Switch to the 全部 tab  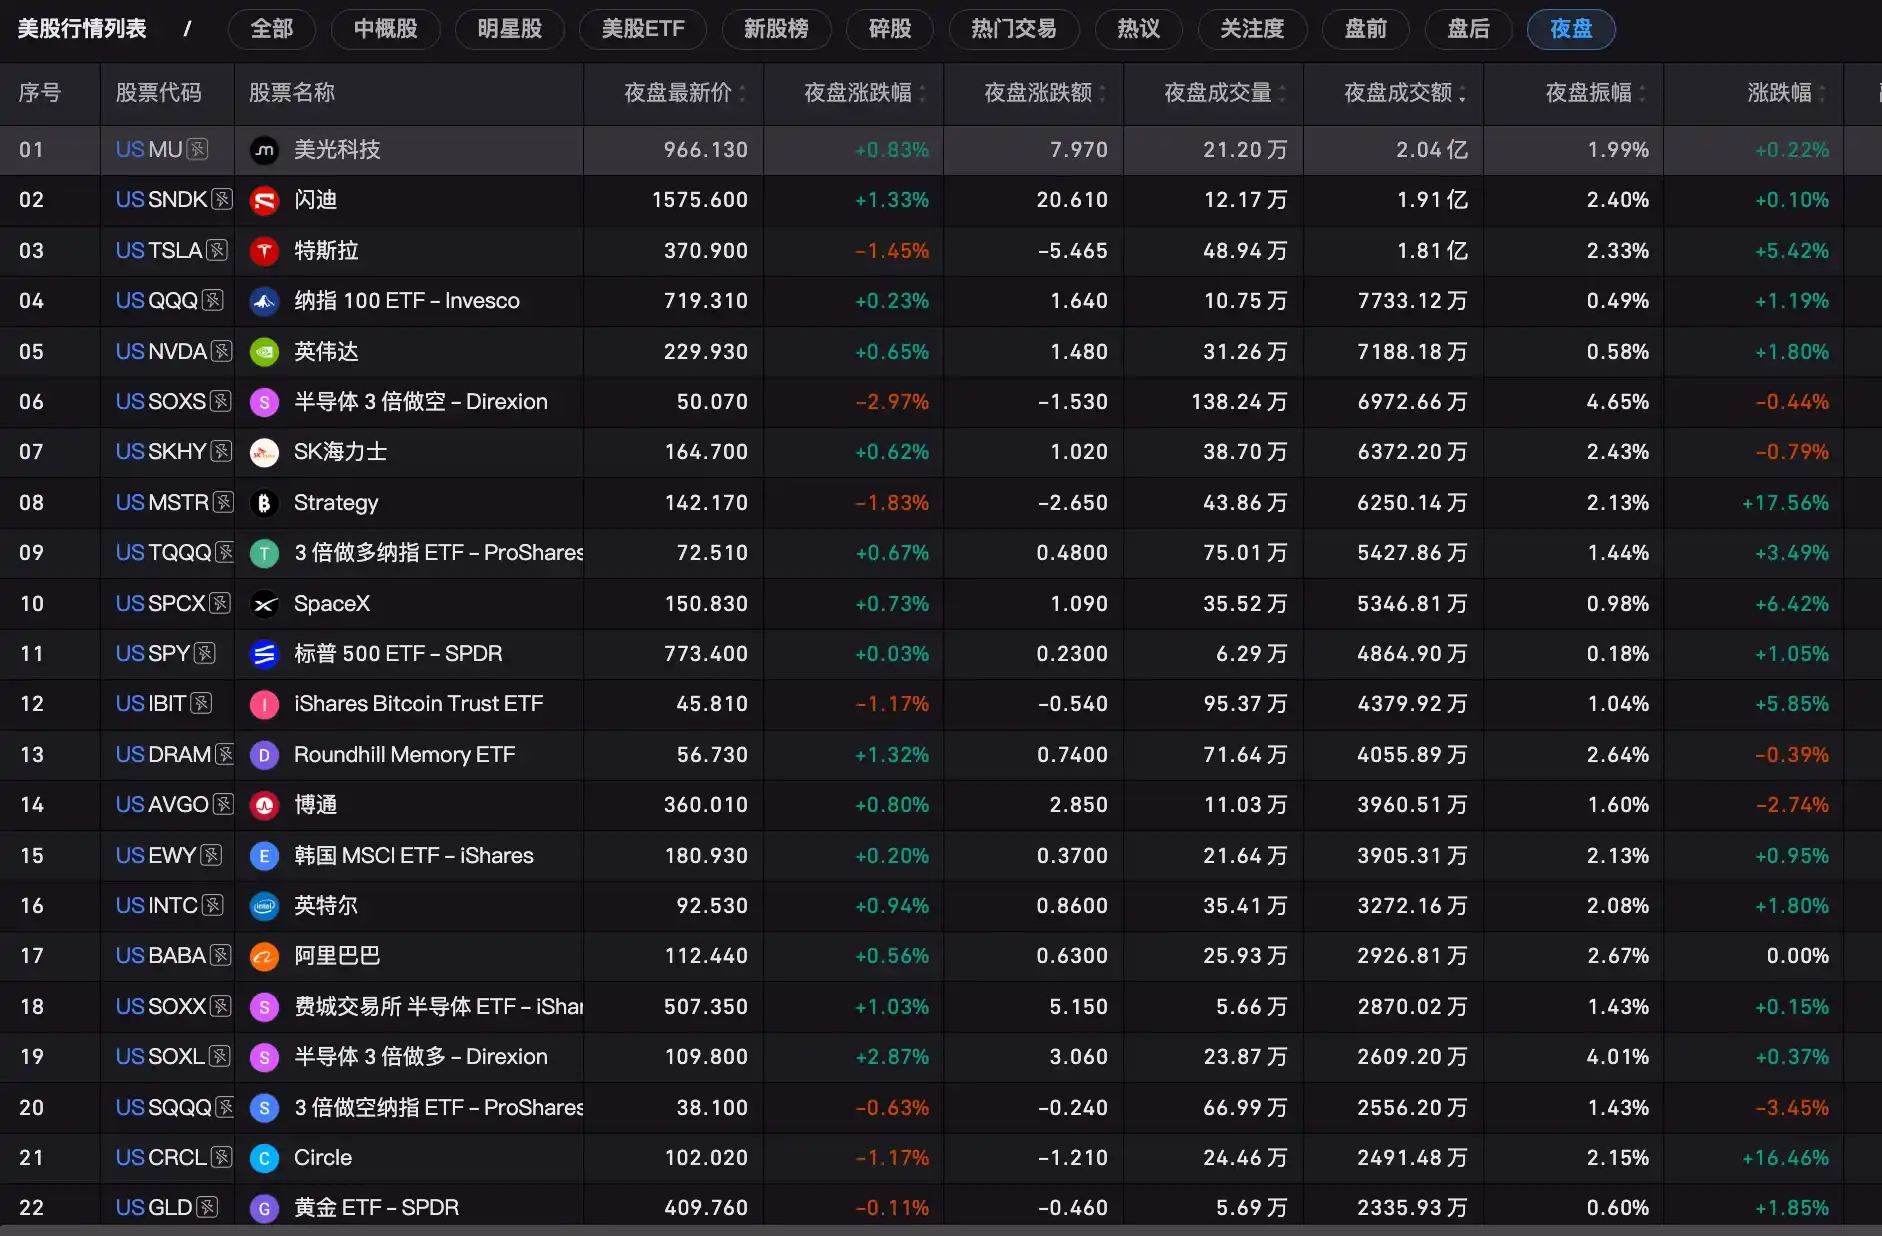click(272, 29)
